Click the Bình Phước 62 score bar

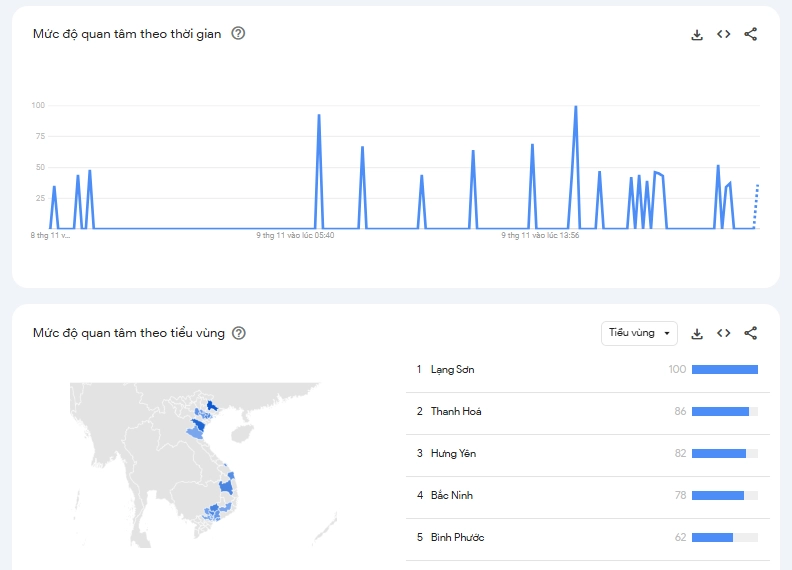(712, 538)
